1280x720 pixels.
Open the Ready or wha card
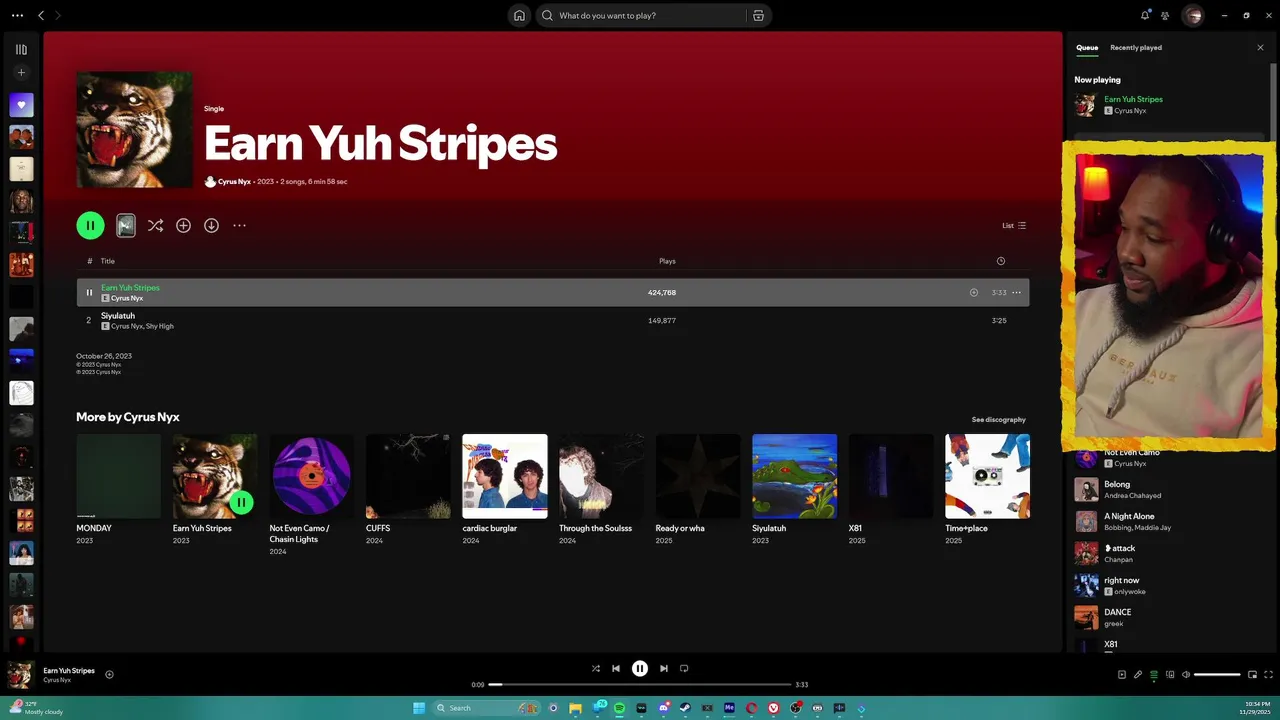click(x=697, y=490)
